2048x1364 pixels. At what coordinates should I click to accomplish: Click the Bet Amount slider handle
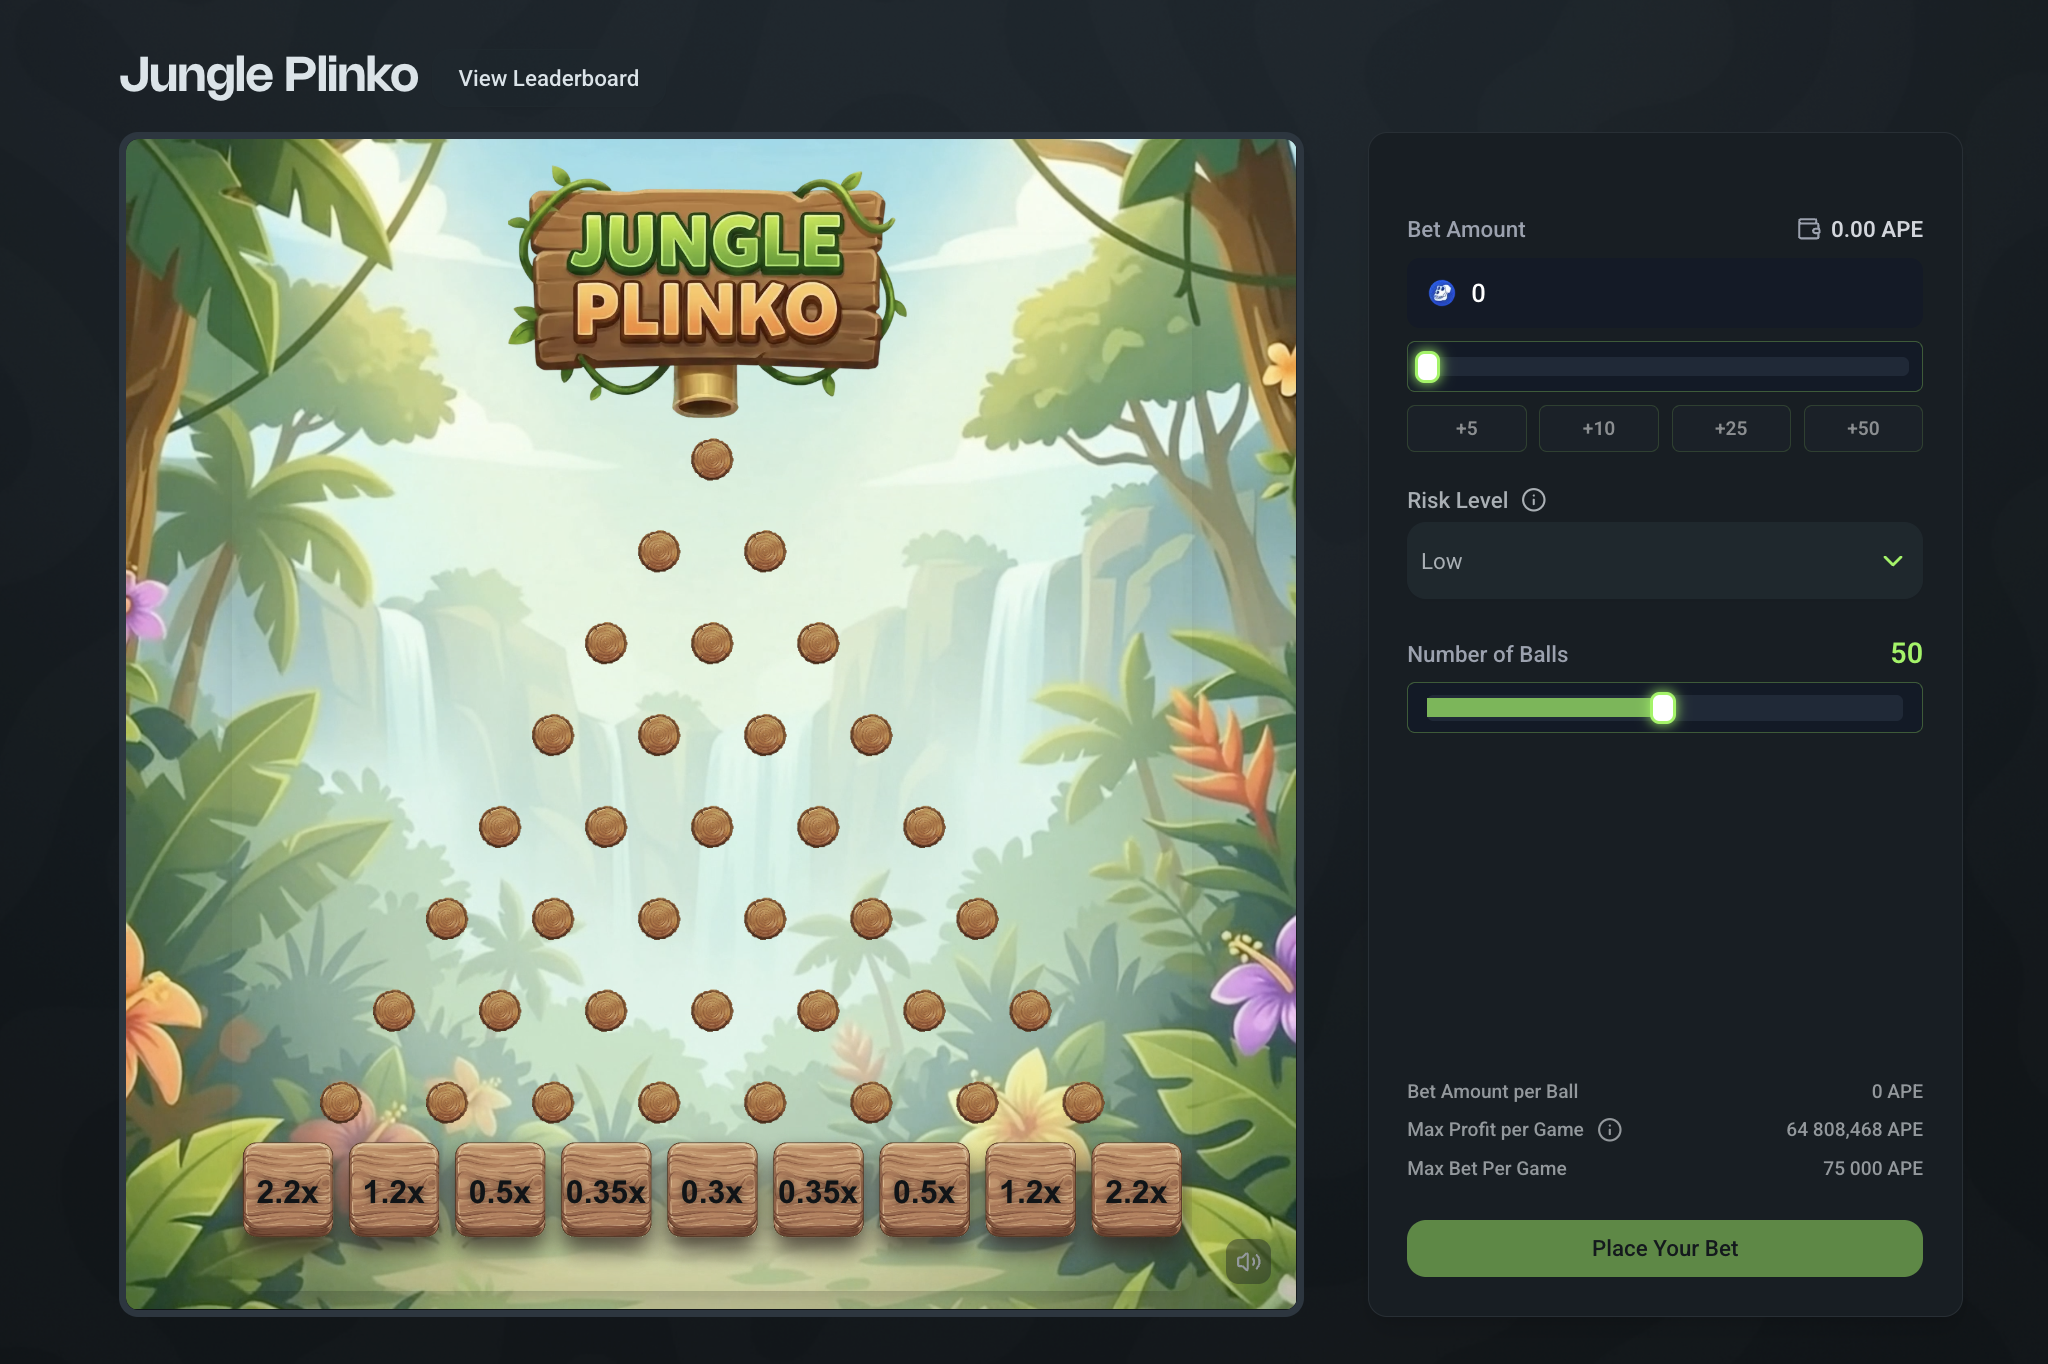(x=1427, y=367)
